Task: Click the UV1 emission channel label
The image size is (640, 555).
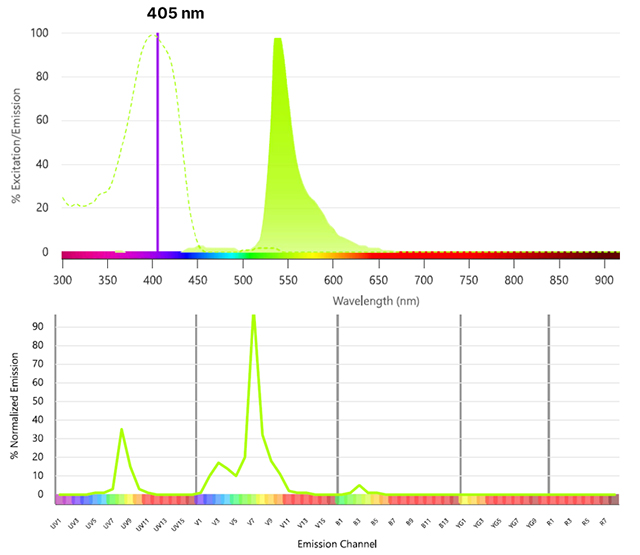Action: click(x=56, y=524)
